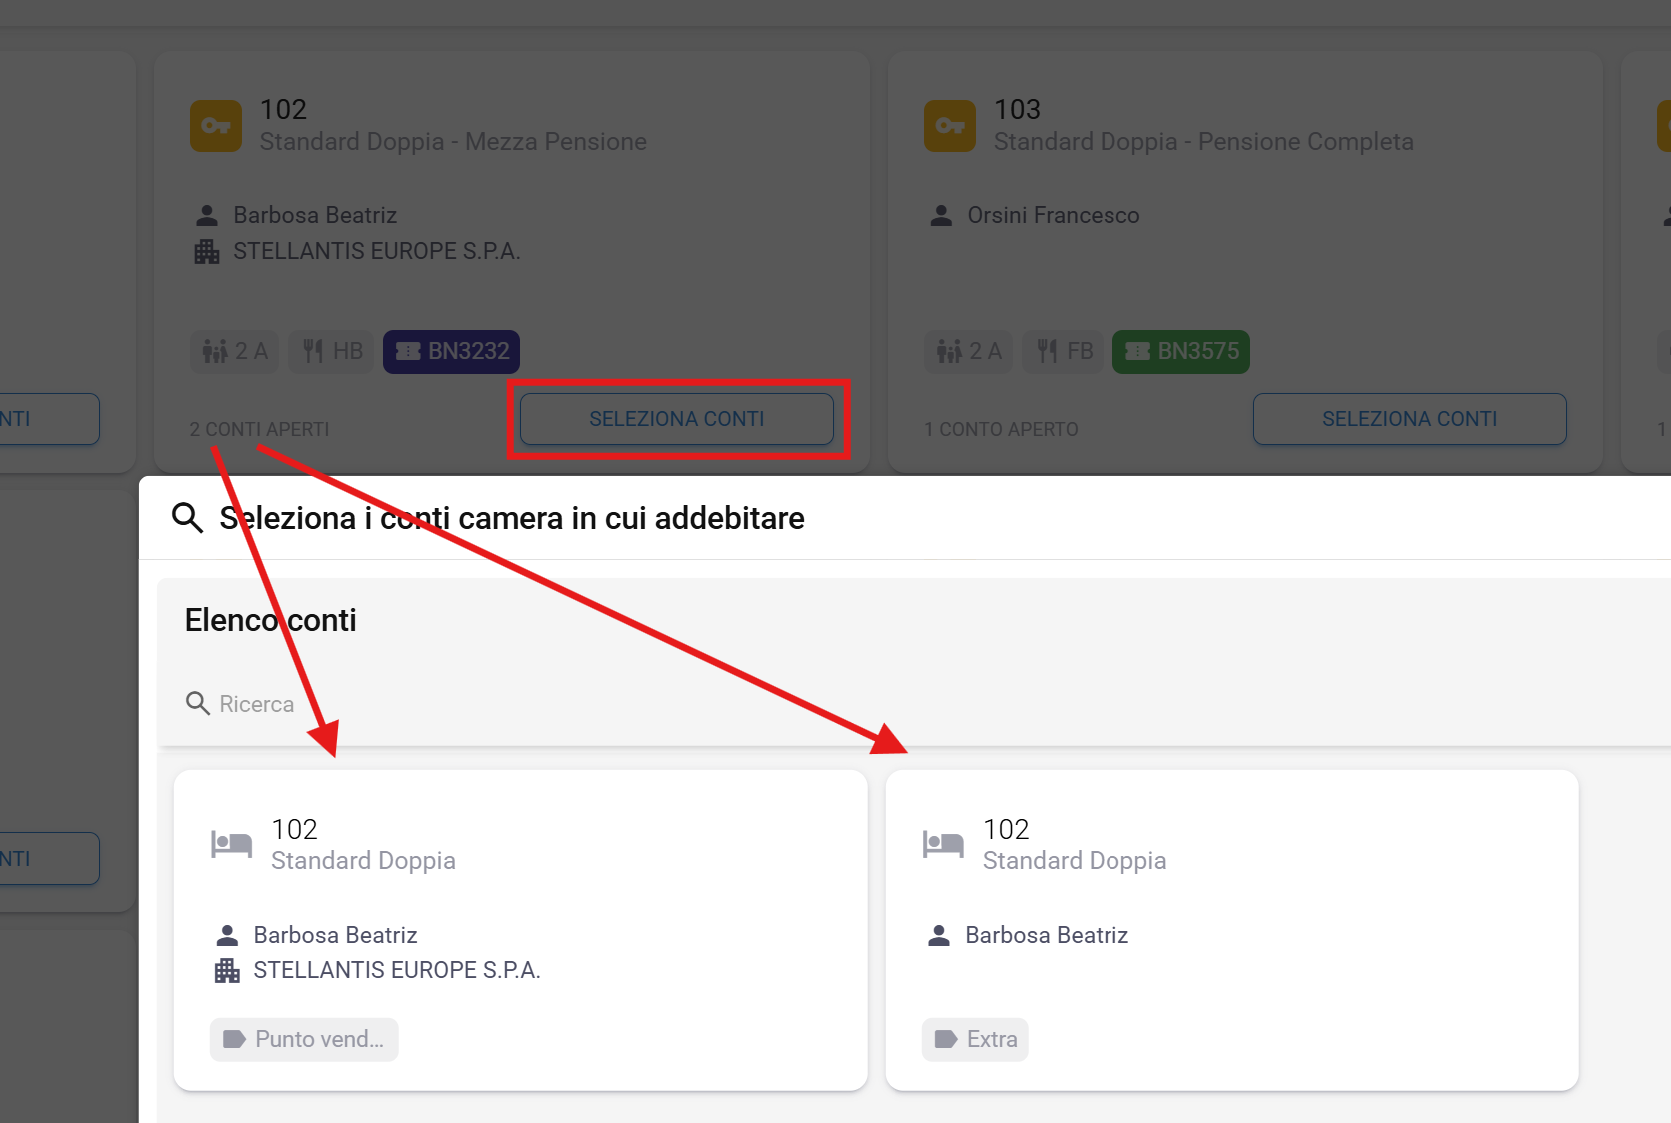Click the key icon for room 102
Image resolution: width=1671 pixels, height=1123 pixels.
tap(216, 126)
